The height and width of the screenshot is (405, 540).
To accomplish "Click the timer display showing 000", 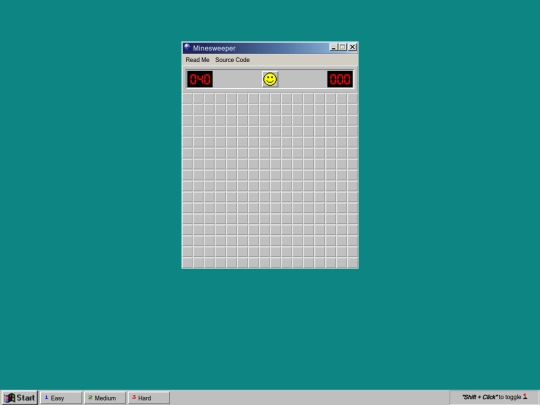I will 340,79.
